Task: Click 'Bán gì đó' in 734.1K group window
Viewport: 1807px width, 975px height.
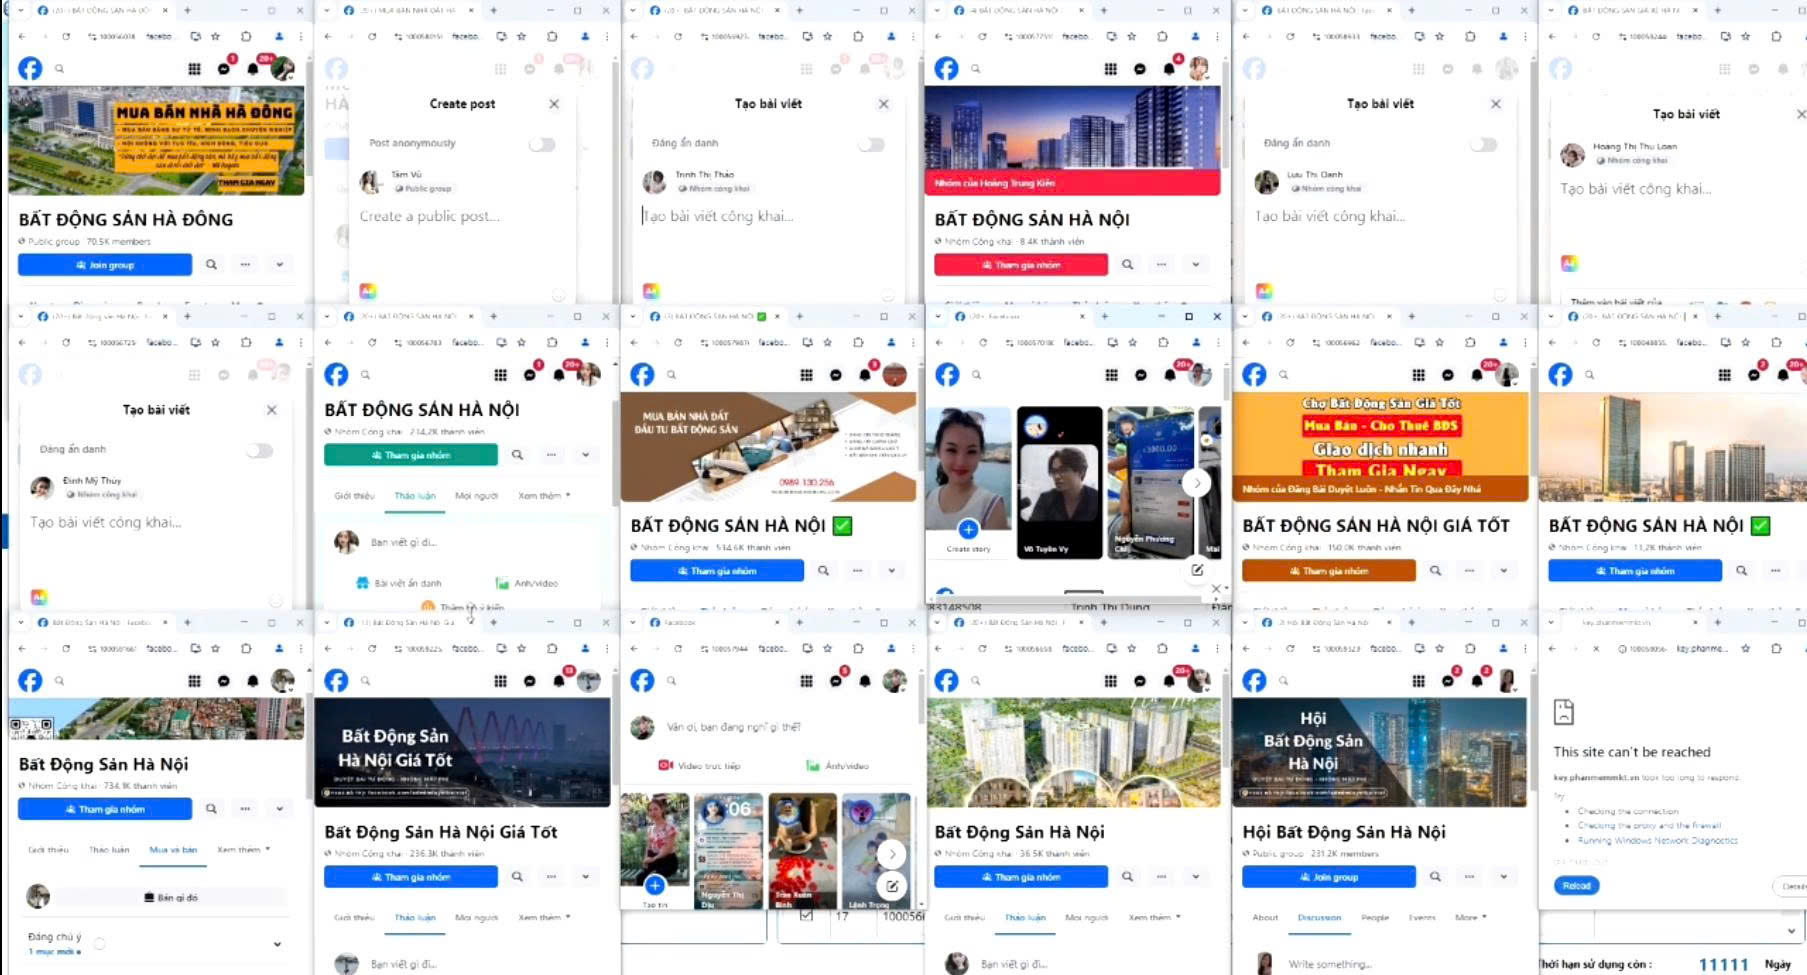Action: coord(171,898)
